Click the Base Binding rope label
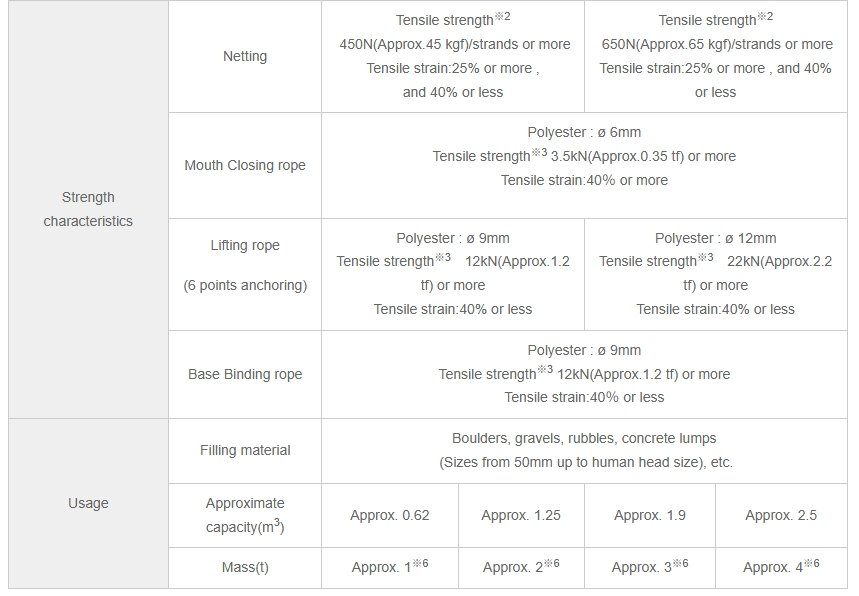Image resolution: width=859 pixels, height=596 pixels. (x=245, y=374)
